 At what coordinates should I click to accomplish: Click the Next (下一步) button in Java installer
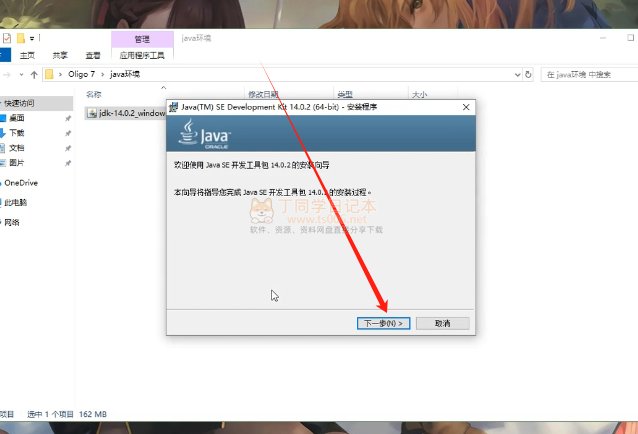click(x=383, y=323)
